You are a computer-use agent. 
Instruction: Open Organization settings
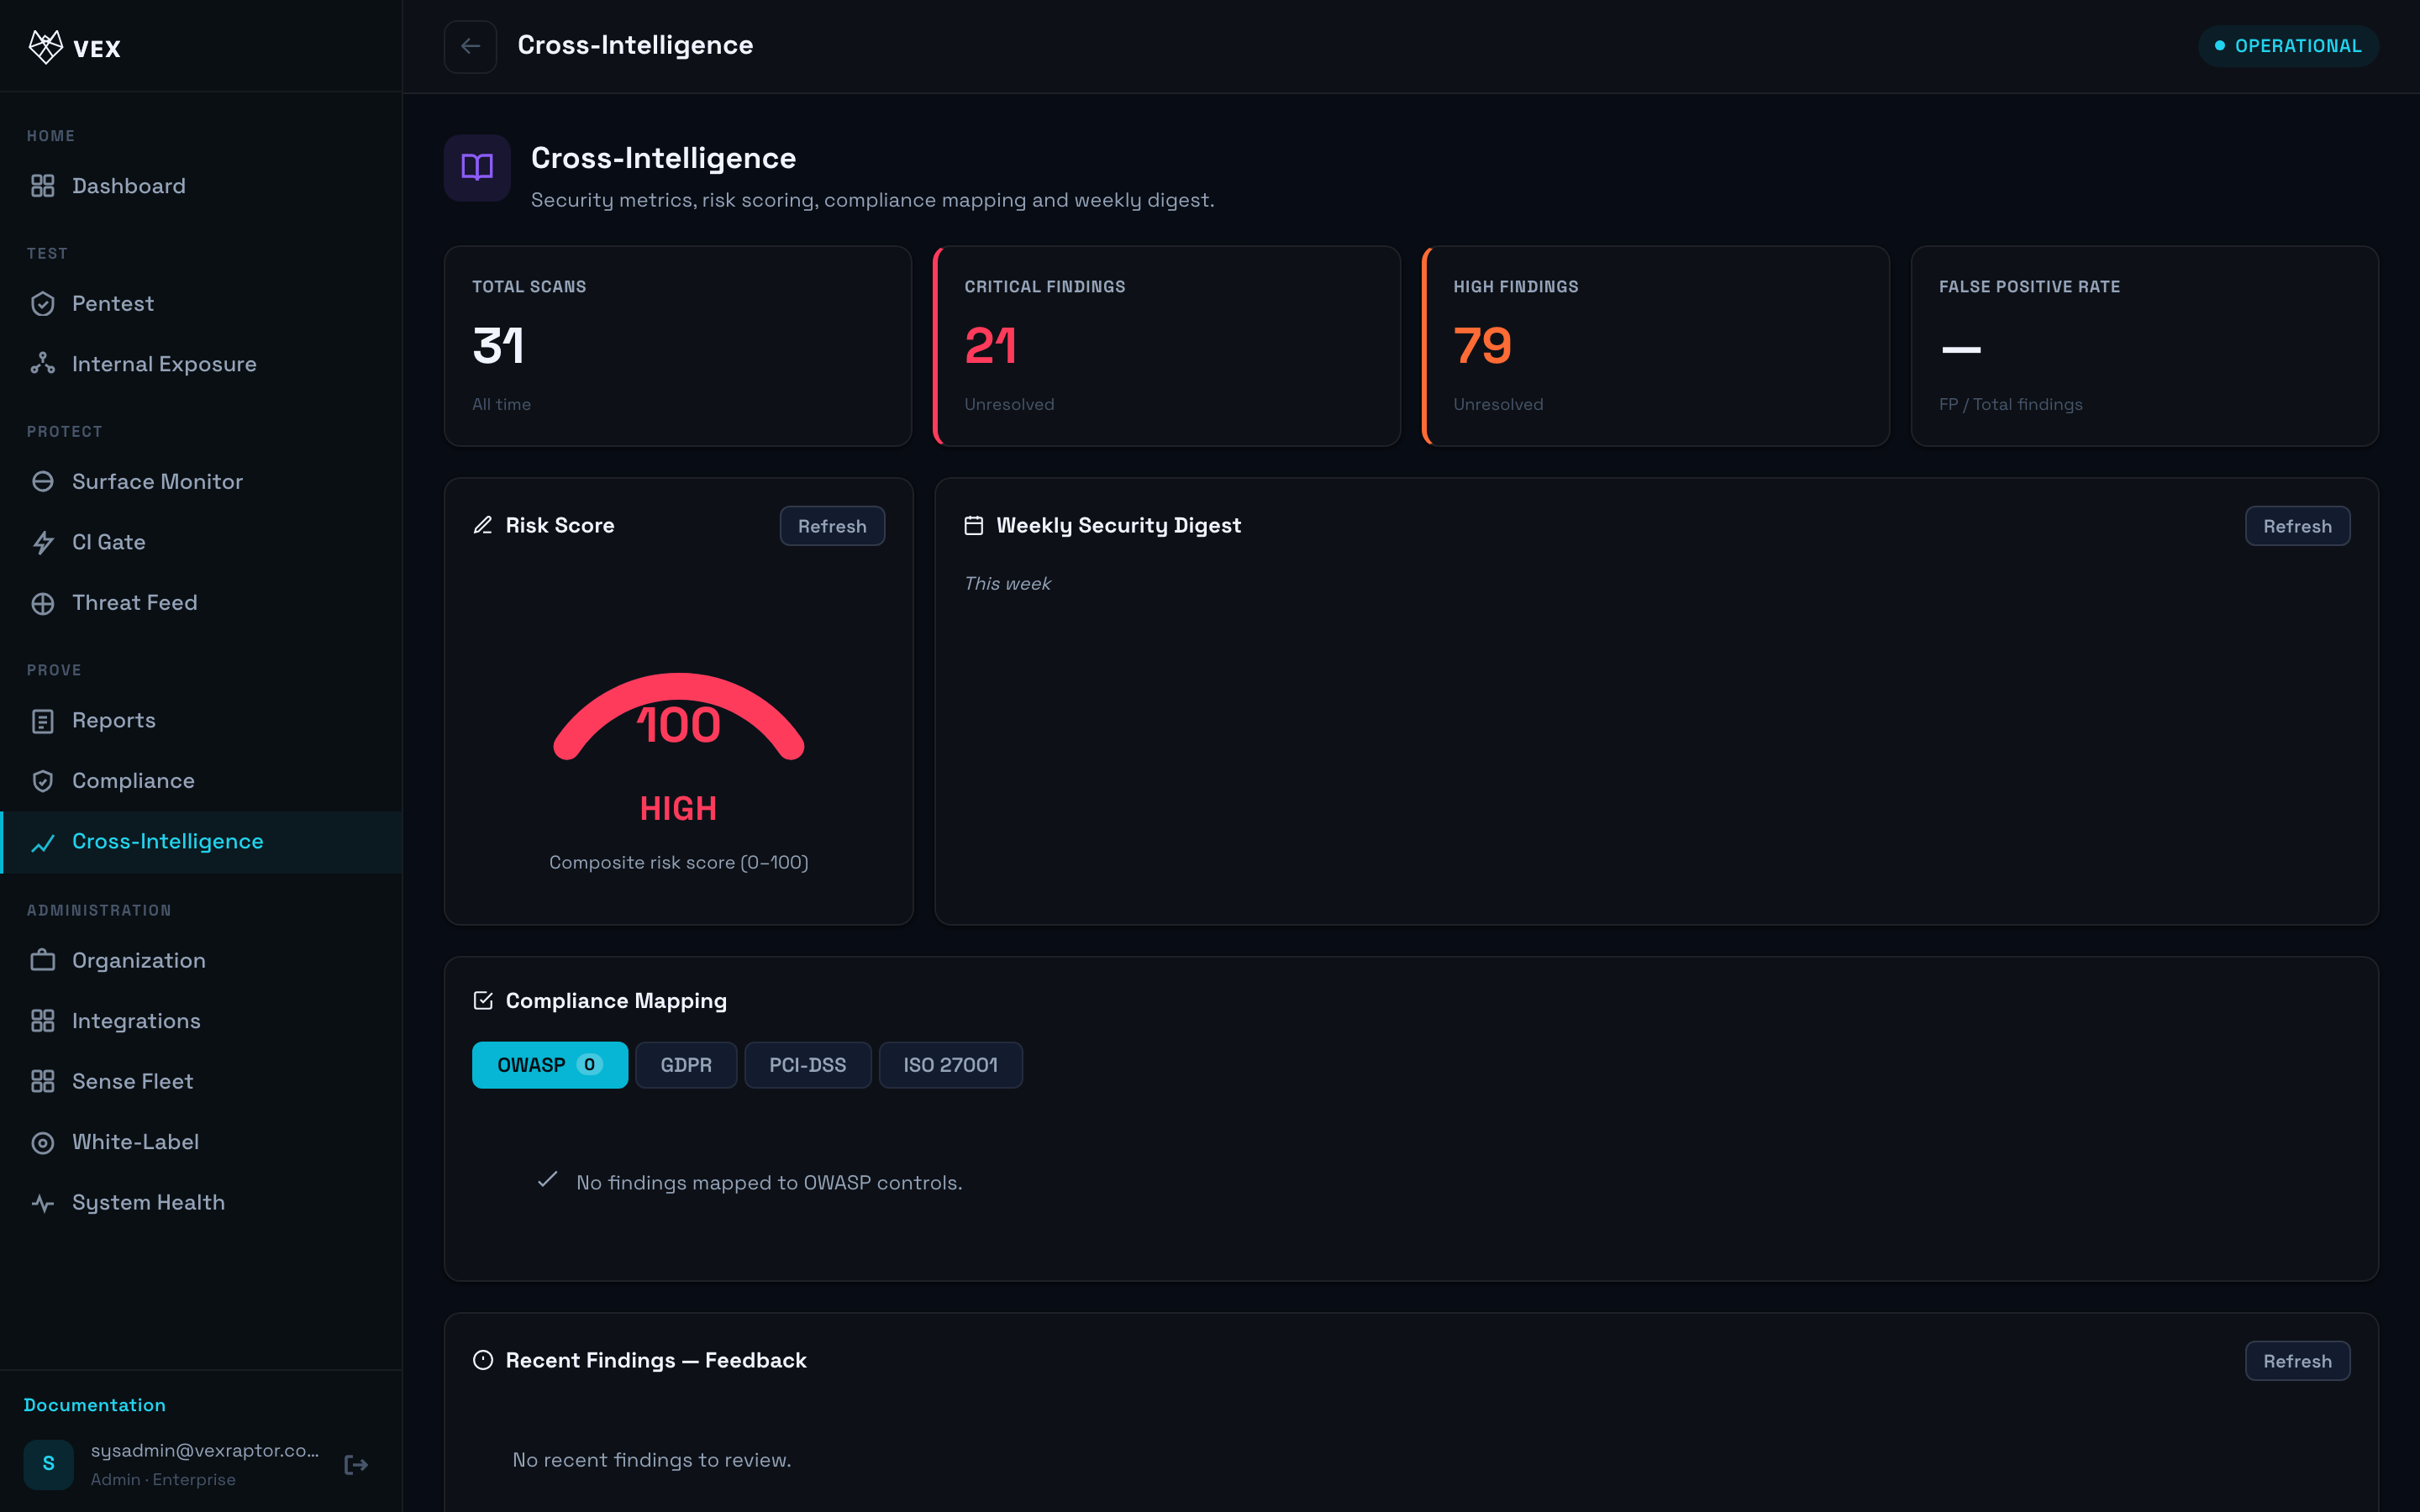pyautogui.click(x=201, y=961)
